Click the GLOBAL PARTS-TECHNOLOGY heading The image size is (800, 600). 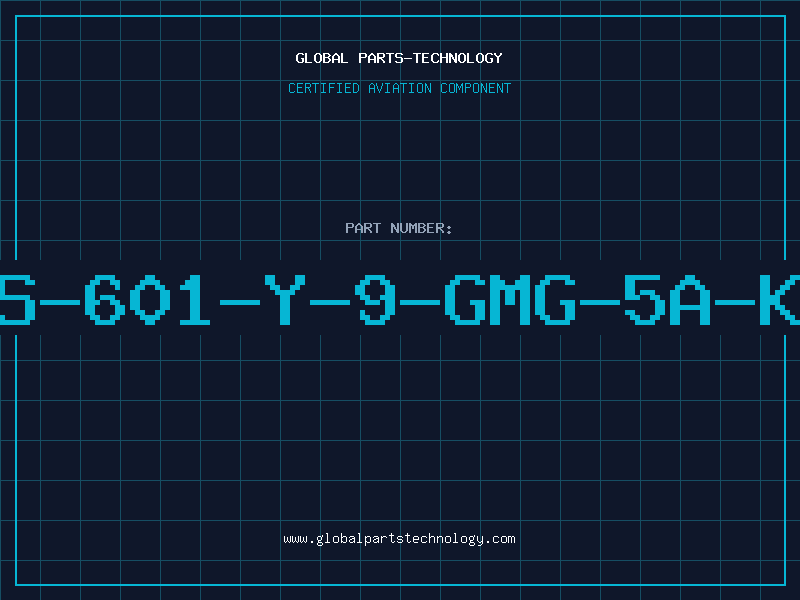point(399,58)
